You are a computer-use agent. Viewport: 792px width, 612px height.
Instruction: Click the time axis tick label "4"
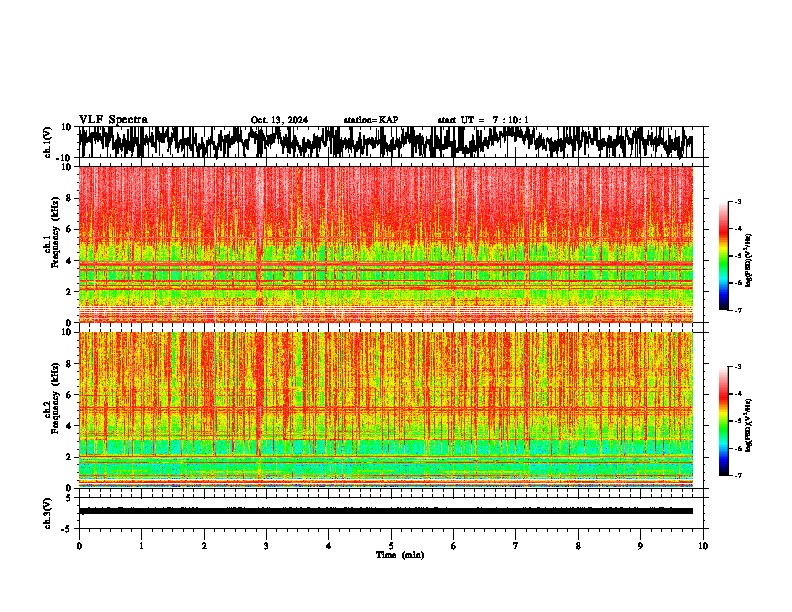click(x=329, y=546)
